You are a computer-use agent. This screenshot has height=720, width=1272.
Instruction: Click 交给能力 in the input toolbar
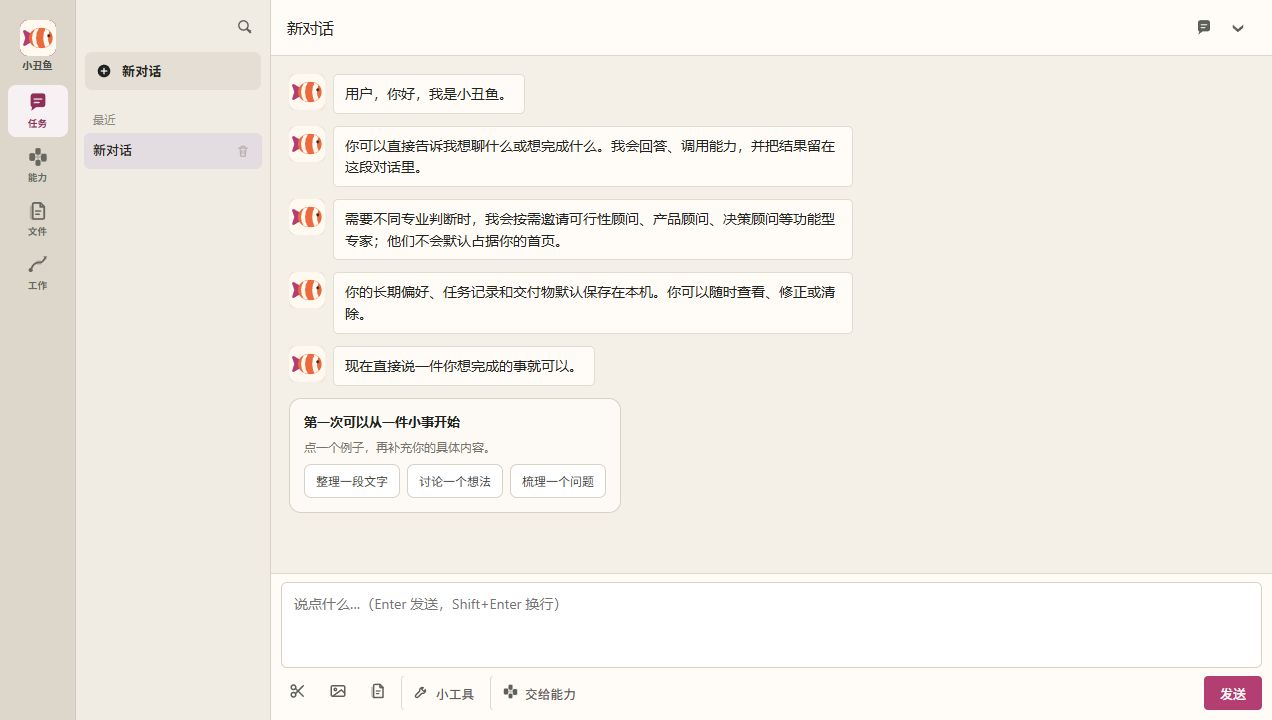[540, 693]
